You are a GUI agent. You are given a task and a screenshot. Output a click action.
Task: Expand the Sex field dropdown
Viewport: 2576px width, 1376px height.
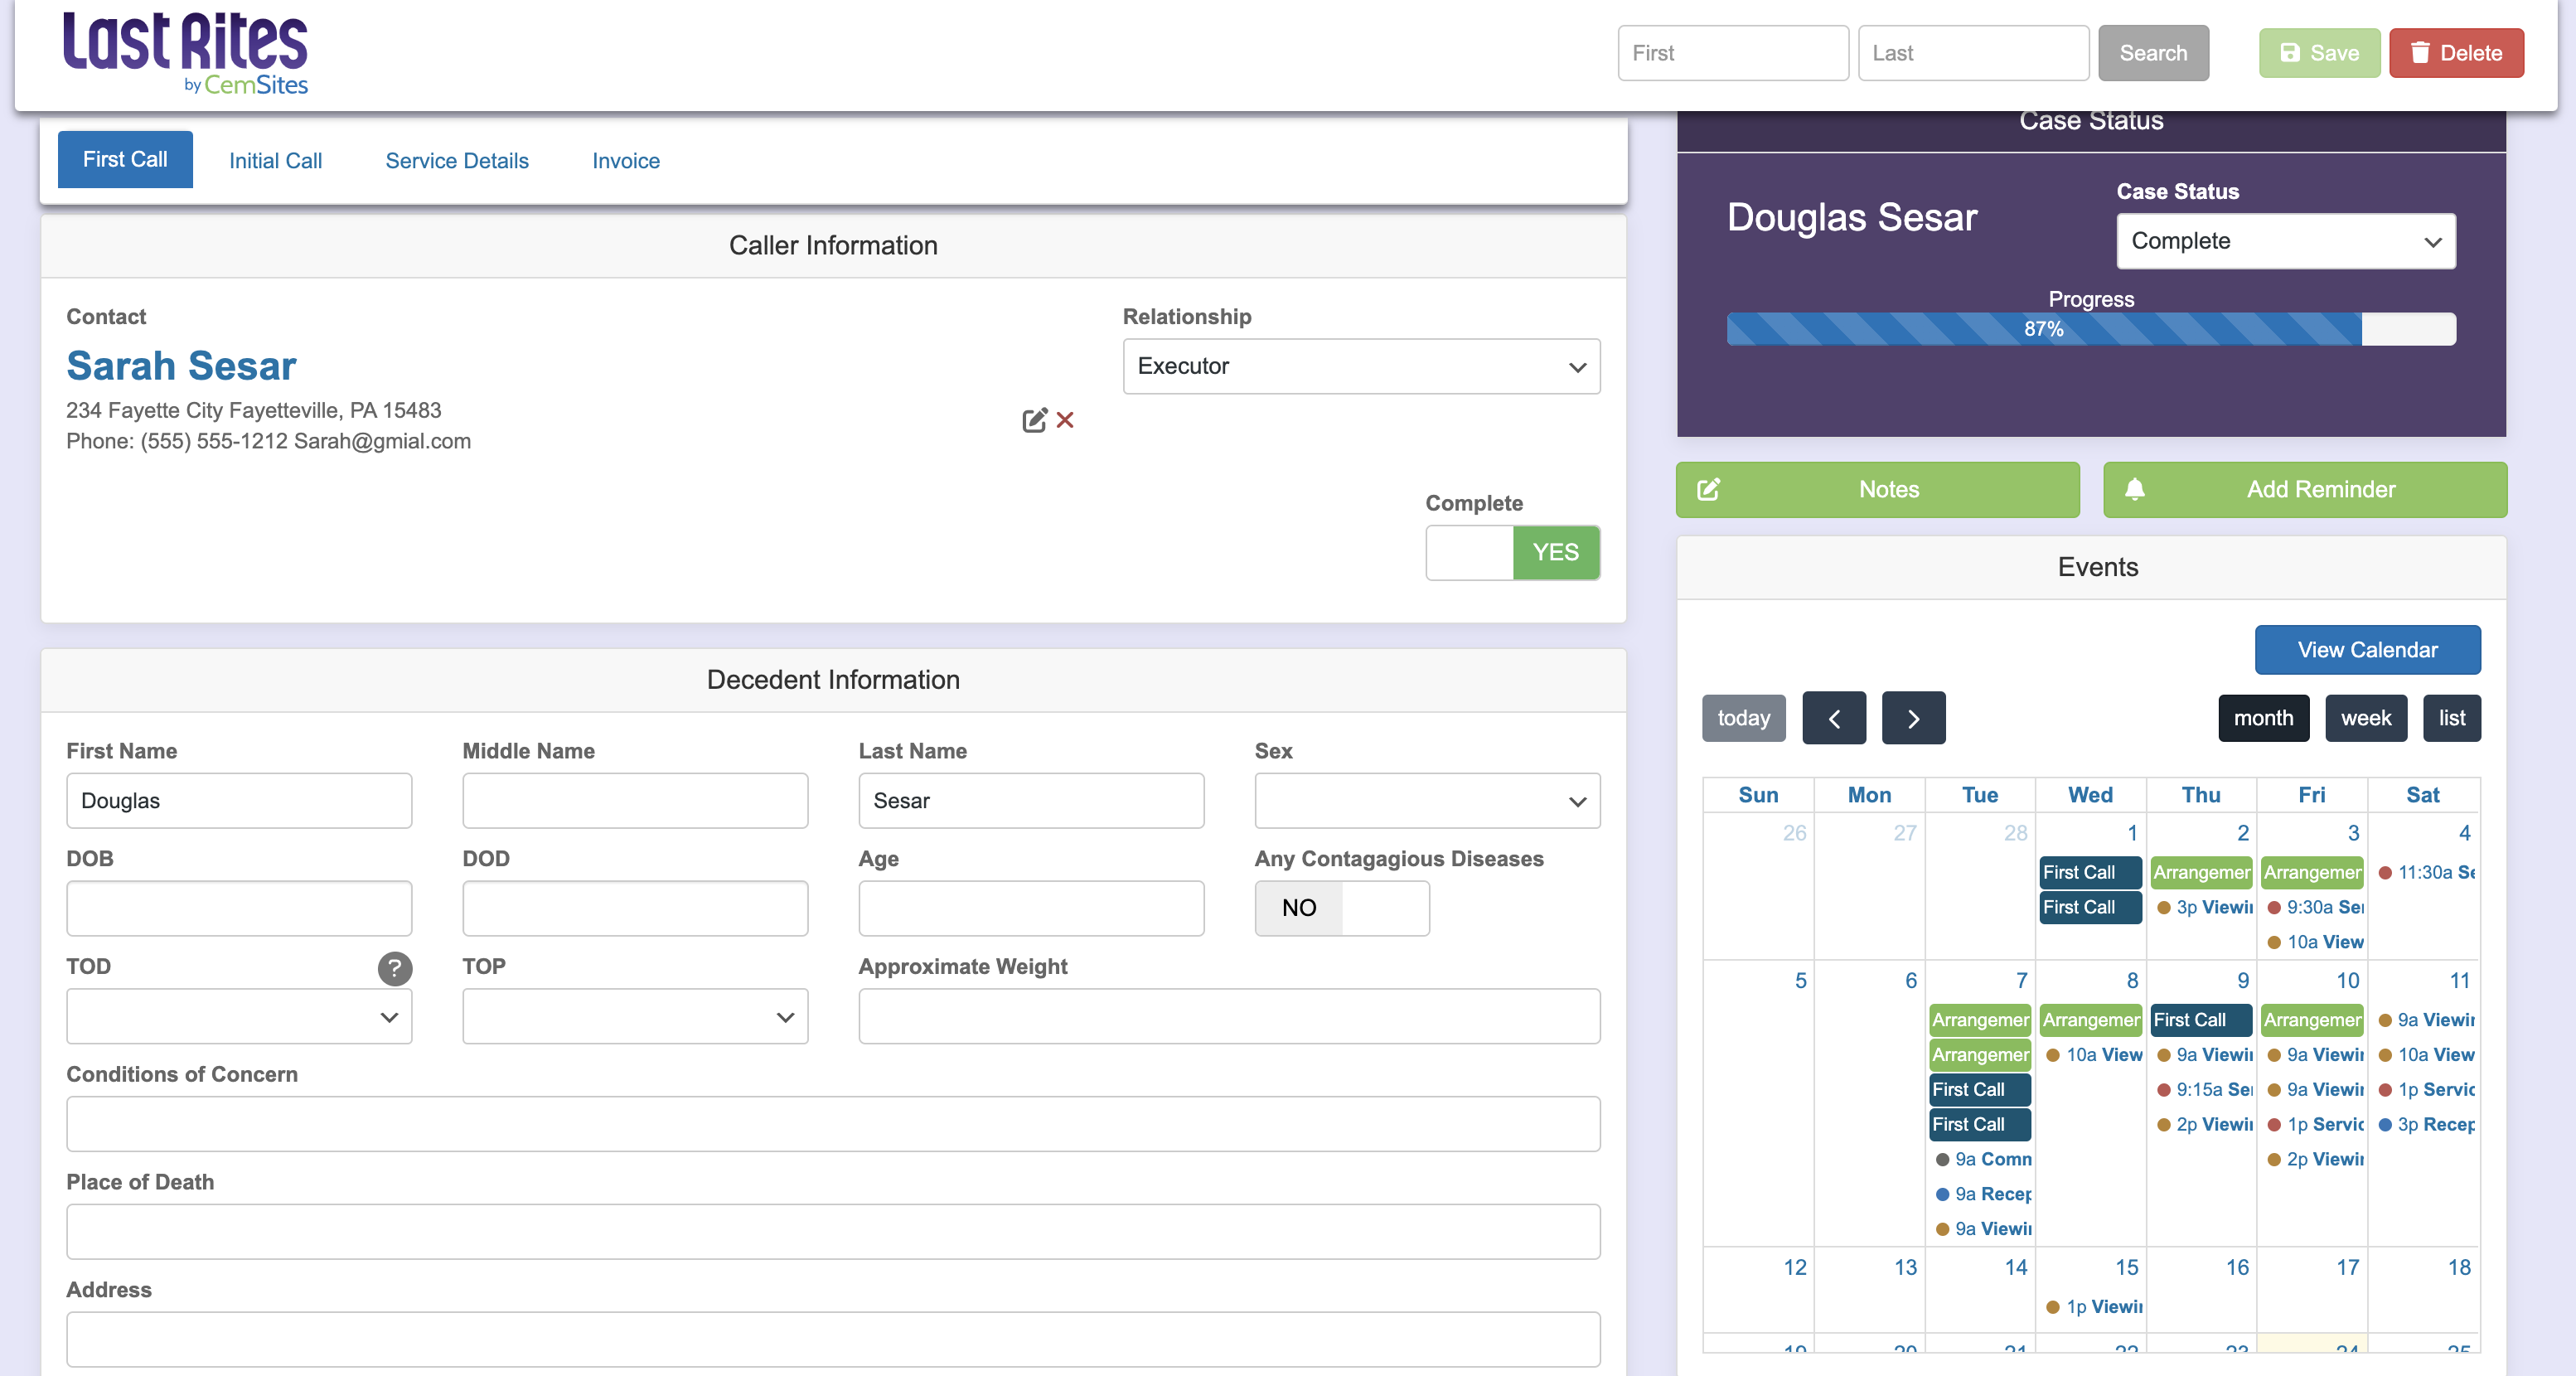coord(1428,801)
